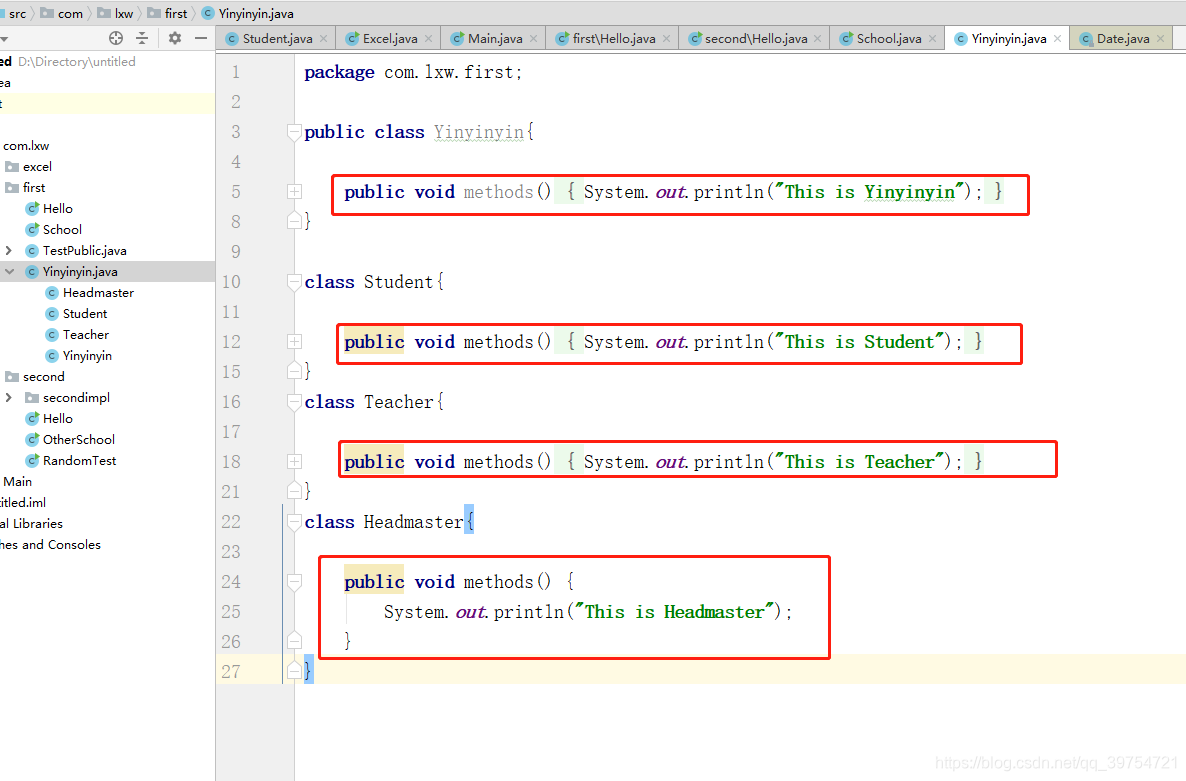Select the settings gear in the Project panel
This screenshot has height=781, width=1186.
coord(174,36)
